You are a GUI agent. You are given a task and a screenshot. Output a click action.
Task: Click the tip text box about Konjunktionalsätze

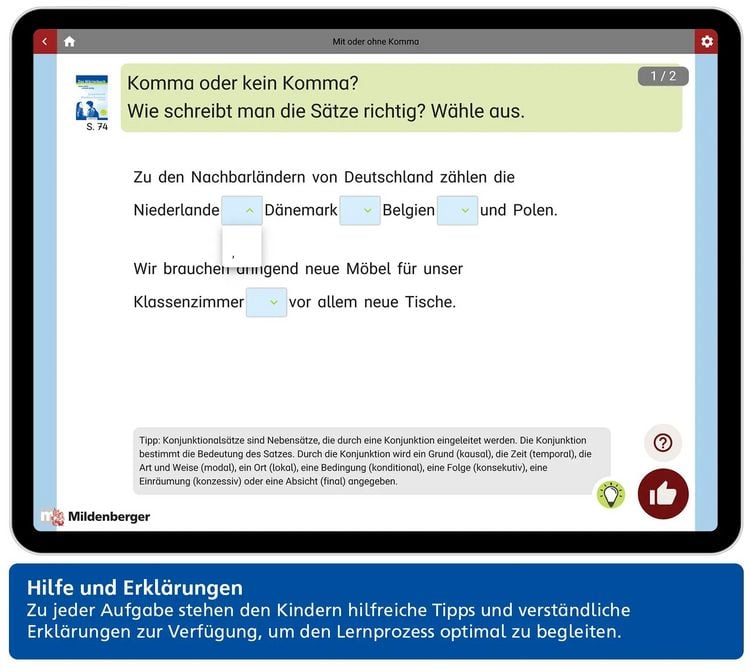(x=372, y=461)
